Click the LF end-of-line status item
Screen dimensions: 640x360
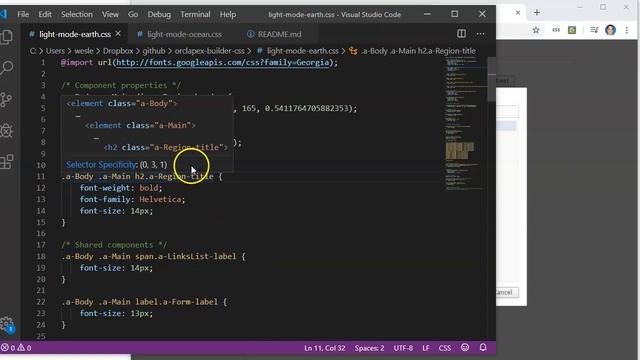pos(426,348)
